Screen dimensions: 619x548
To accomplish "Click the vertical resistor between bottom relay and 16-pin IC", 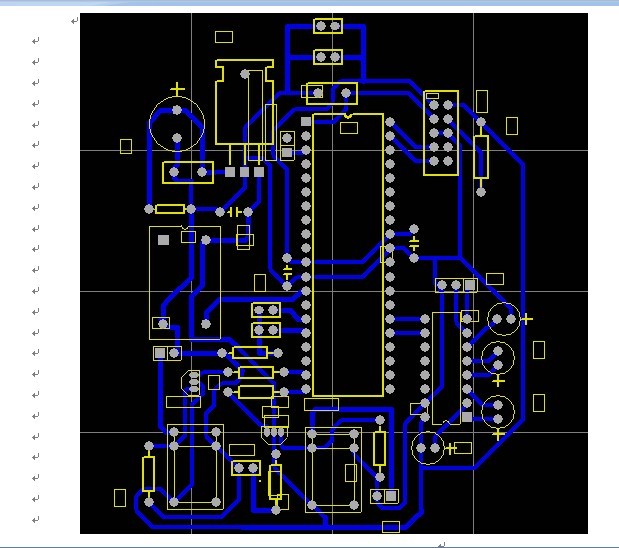I will click(380, 448).
